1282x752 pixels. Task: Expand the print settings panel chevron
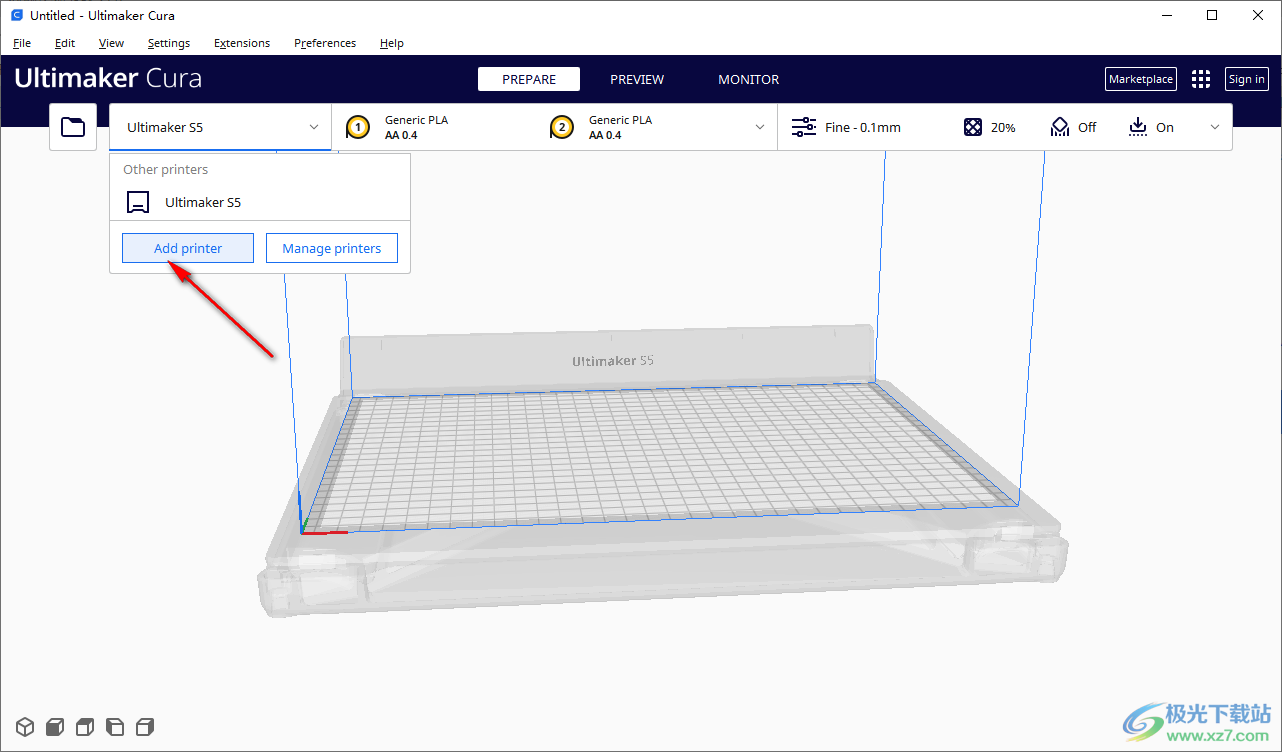pos(1215,127)
